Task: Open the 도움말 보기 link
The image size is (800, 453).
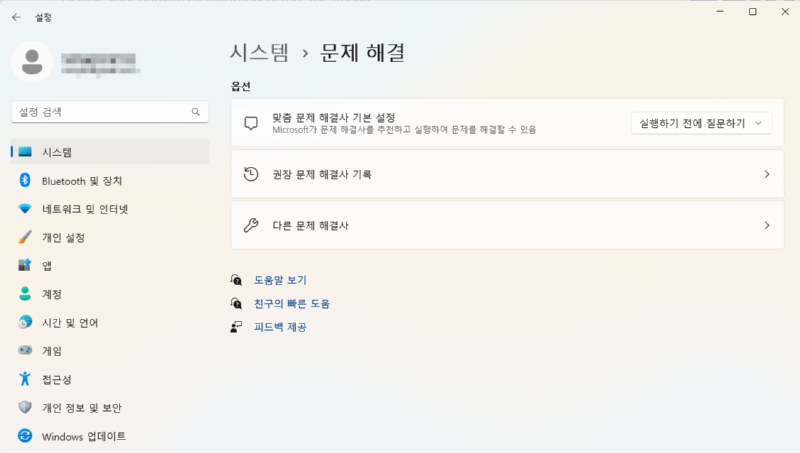Action: pos(279,280)
